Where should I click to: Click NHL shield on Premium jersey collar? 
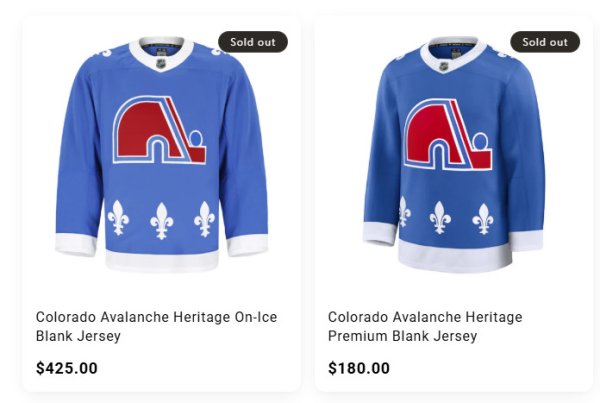443,66
